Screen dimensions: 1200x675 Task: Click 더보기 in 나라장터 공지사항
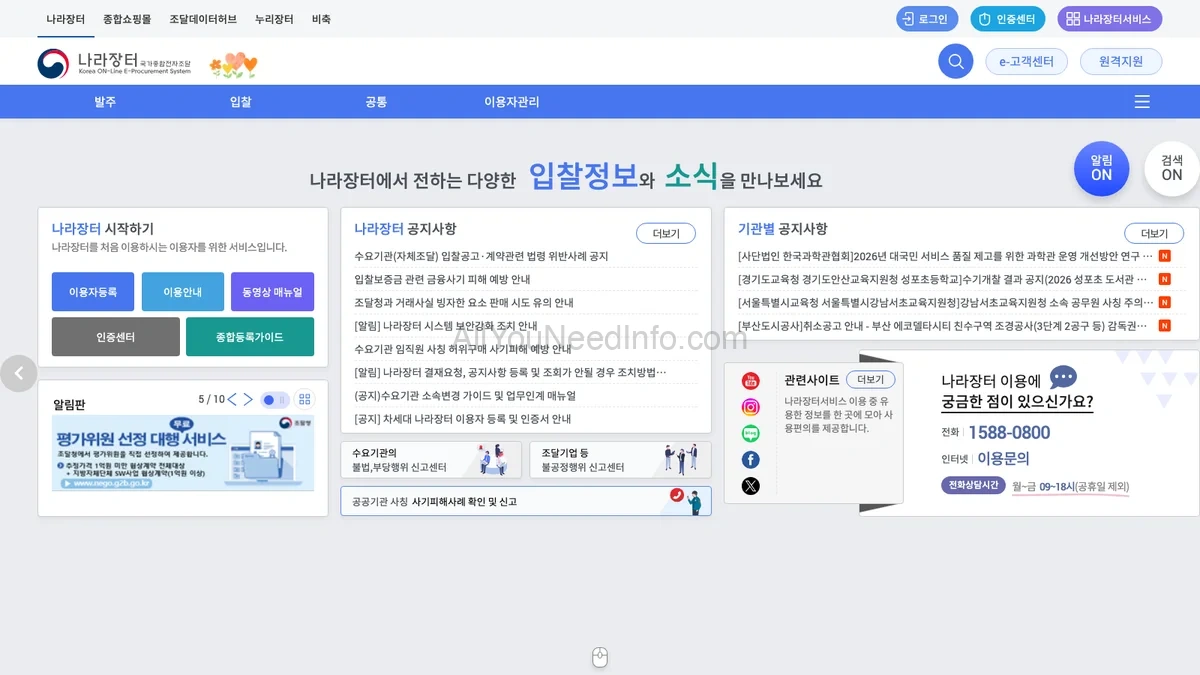tap(666, 233)
